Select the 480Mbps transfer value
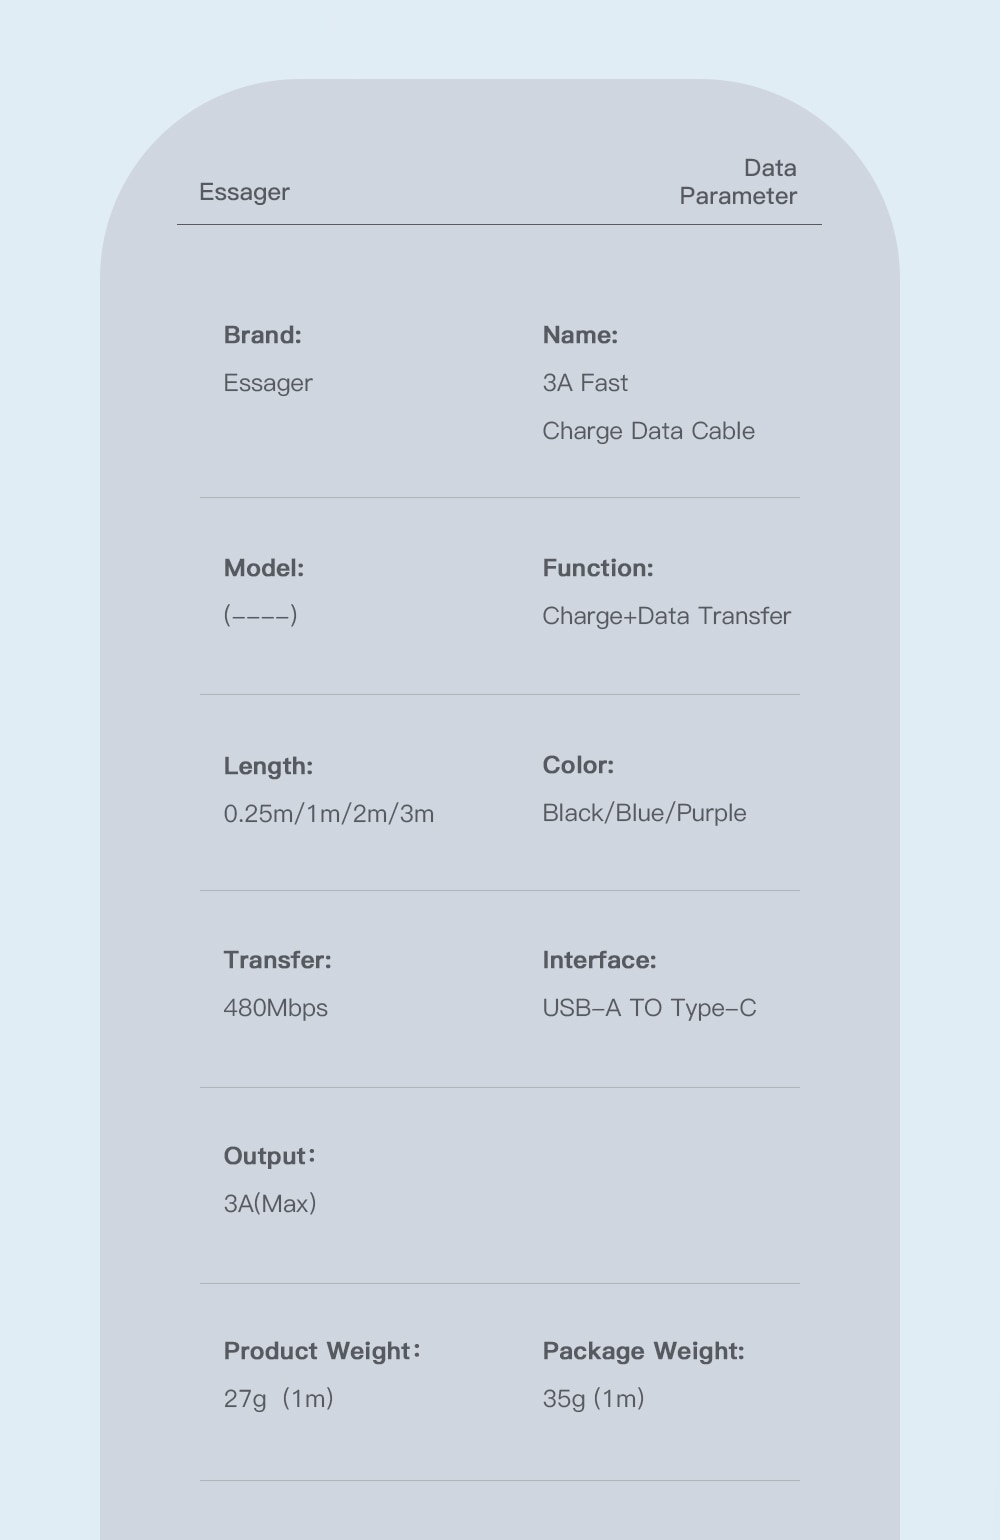 276,1008
